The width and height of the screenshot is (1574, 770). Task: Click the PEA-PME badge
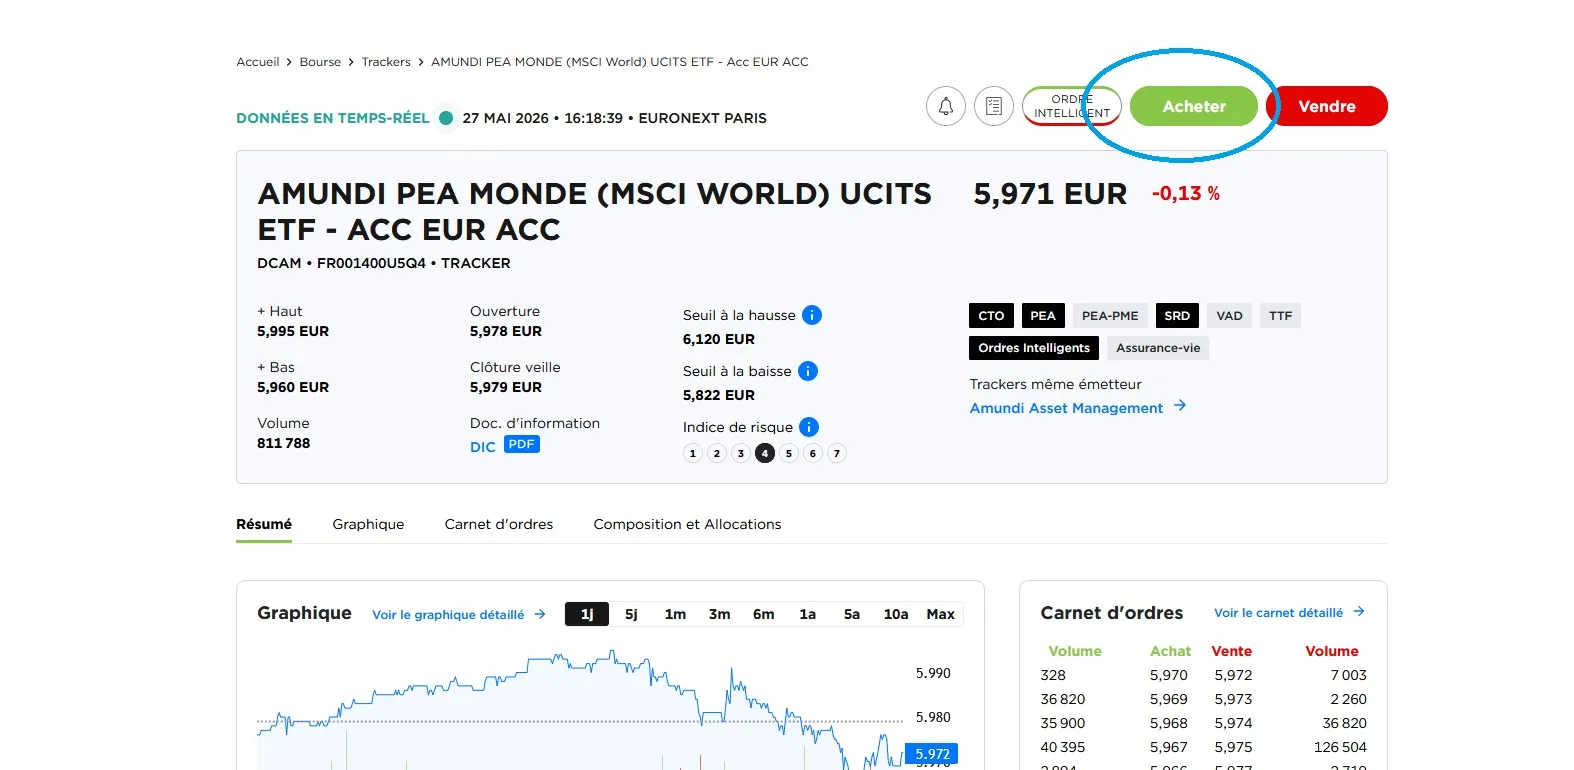pyautogui.click(x=1110, y=316)
